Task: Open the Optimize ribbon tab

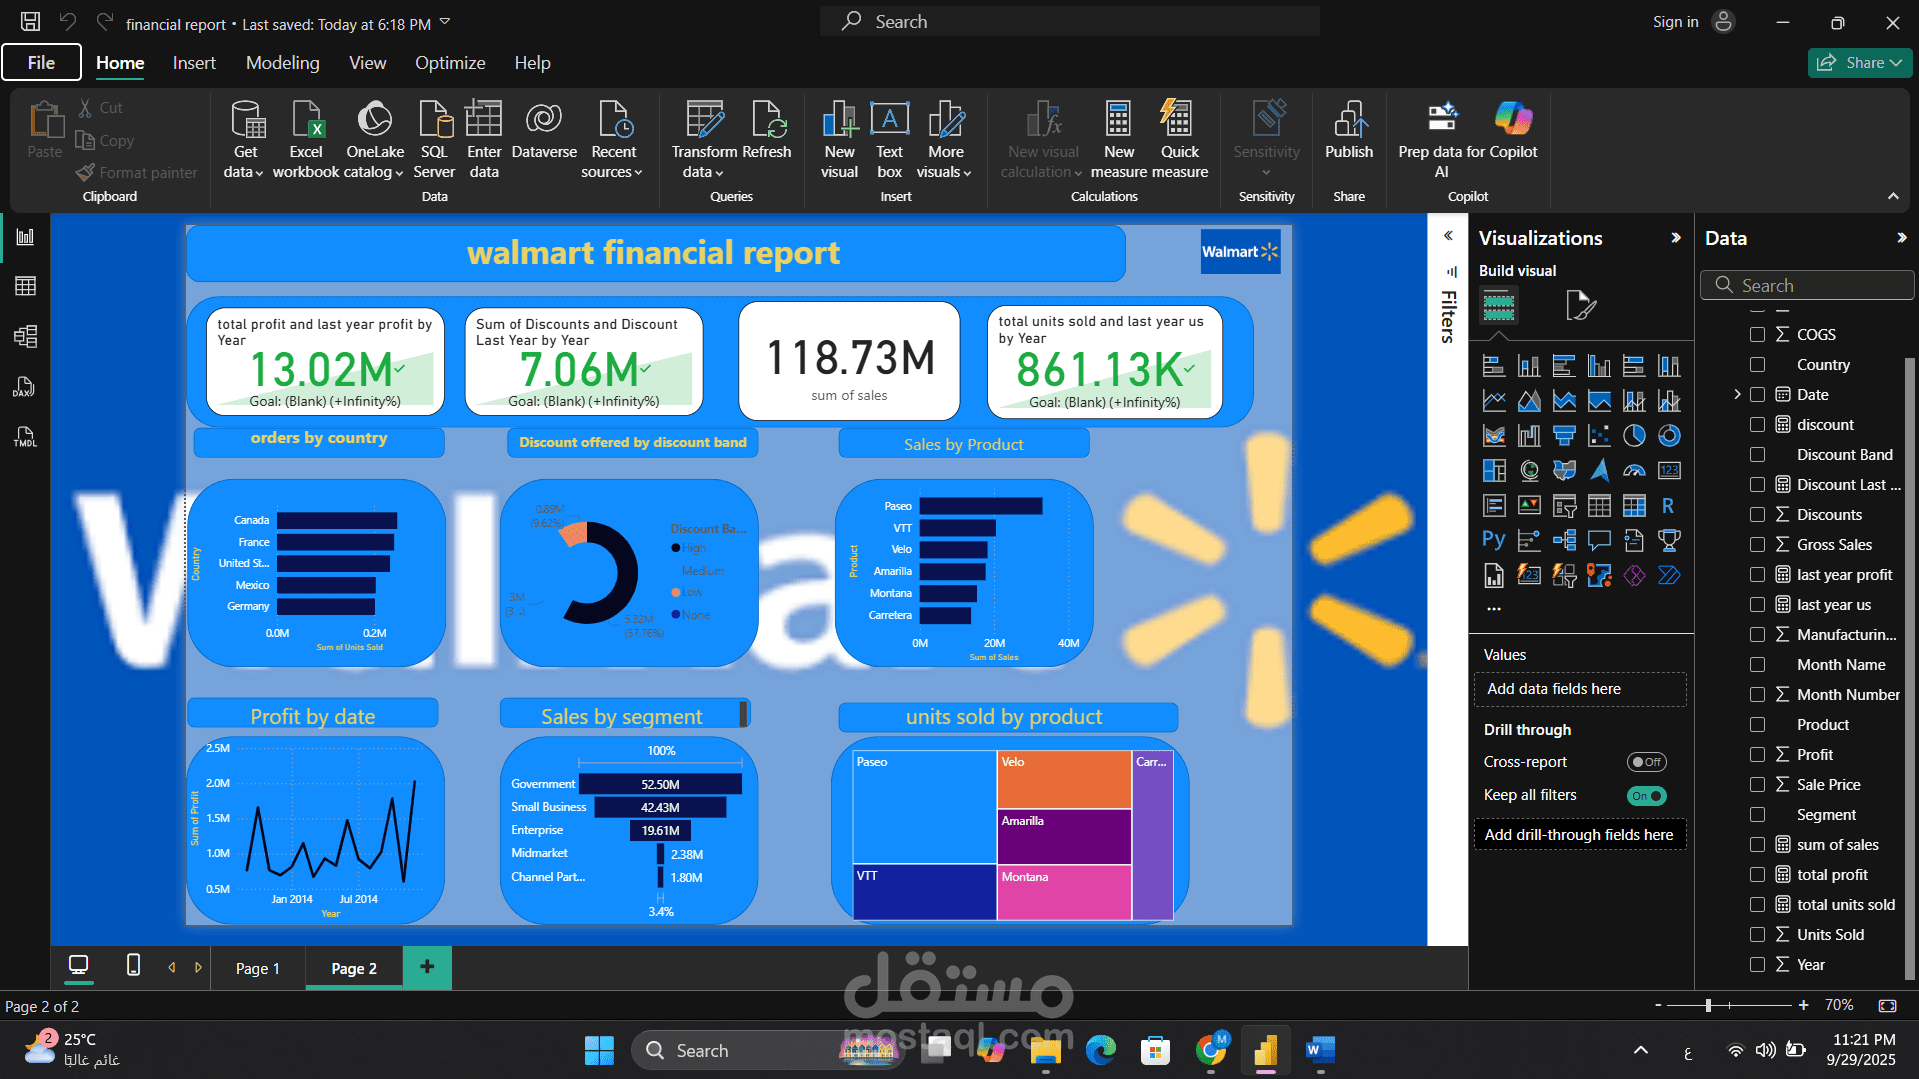Action: point(450,62)
